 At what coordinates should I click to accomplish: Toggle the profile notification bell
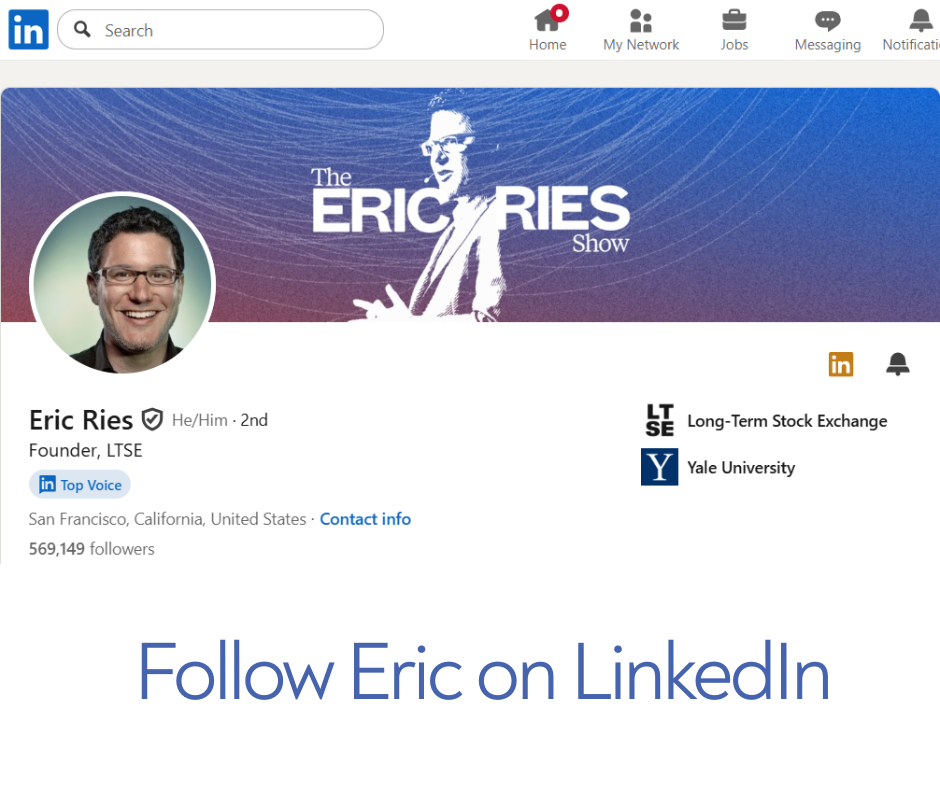click(897, 364)
